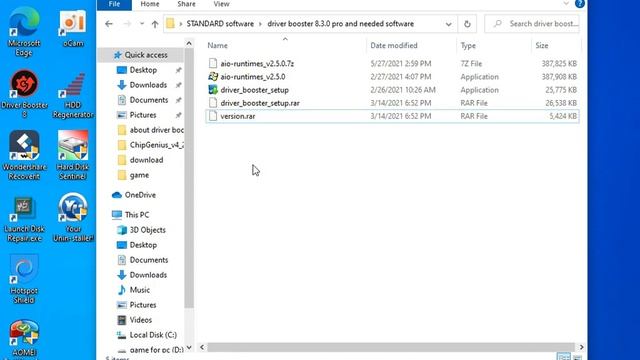Expand the ribbon with chevron

click(566, 4)
